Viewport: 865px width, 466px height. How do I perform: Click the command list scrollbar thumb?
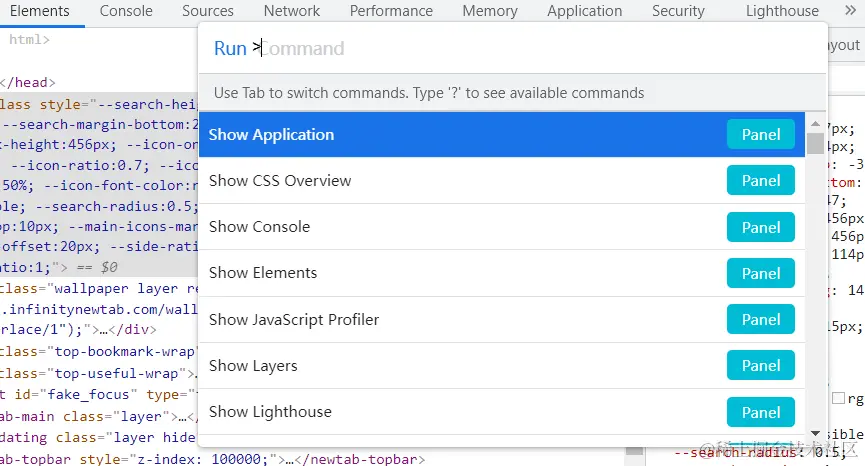click(x=815, y=143)
